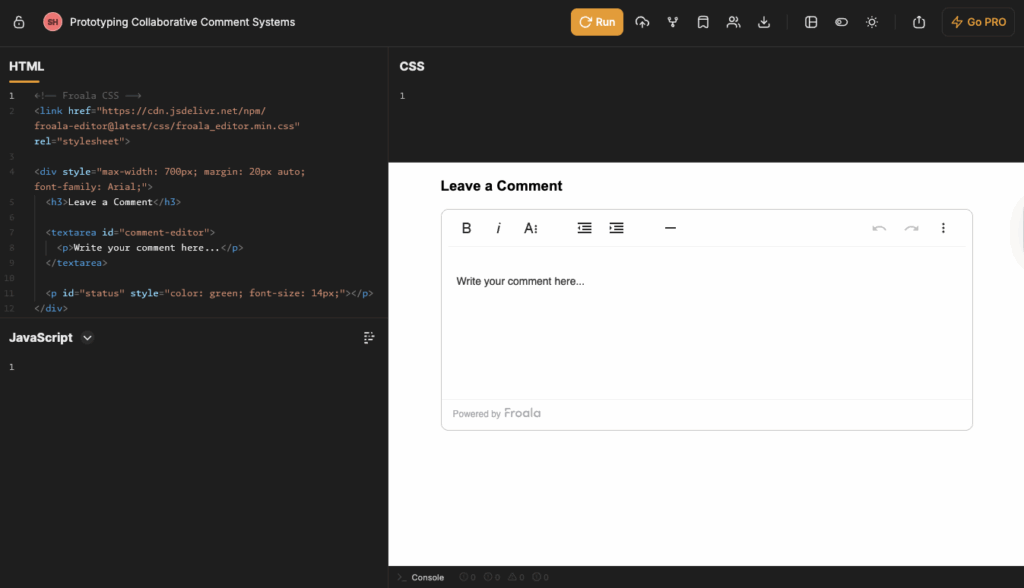Click the closing </div> code line
The image size is (1024, 588).
pyautogui.click(x=51, y=308)
